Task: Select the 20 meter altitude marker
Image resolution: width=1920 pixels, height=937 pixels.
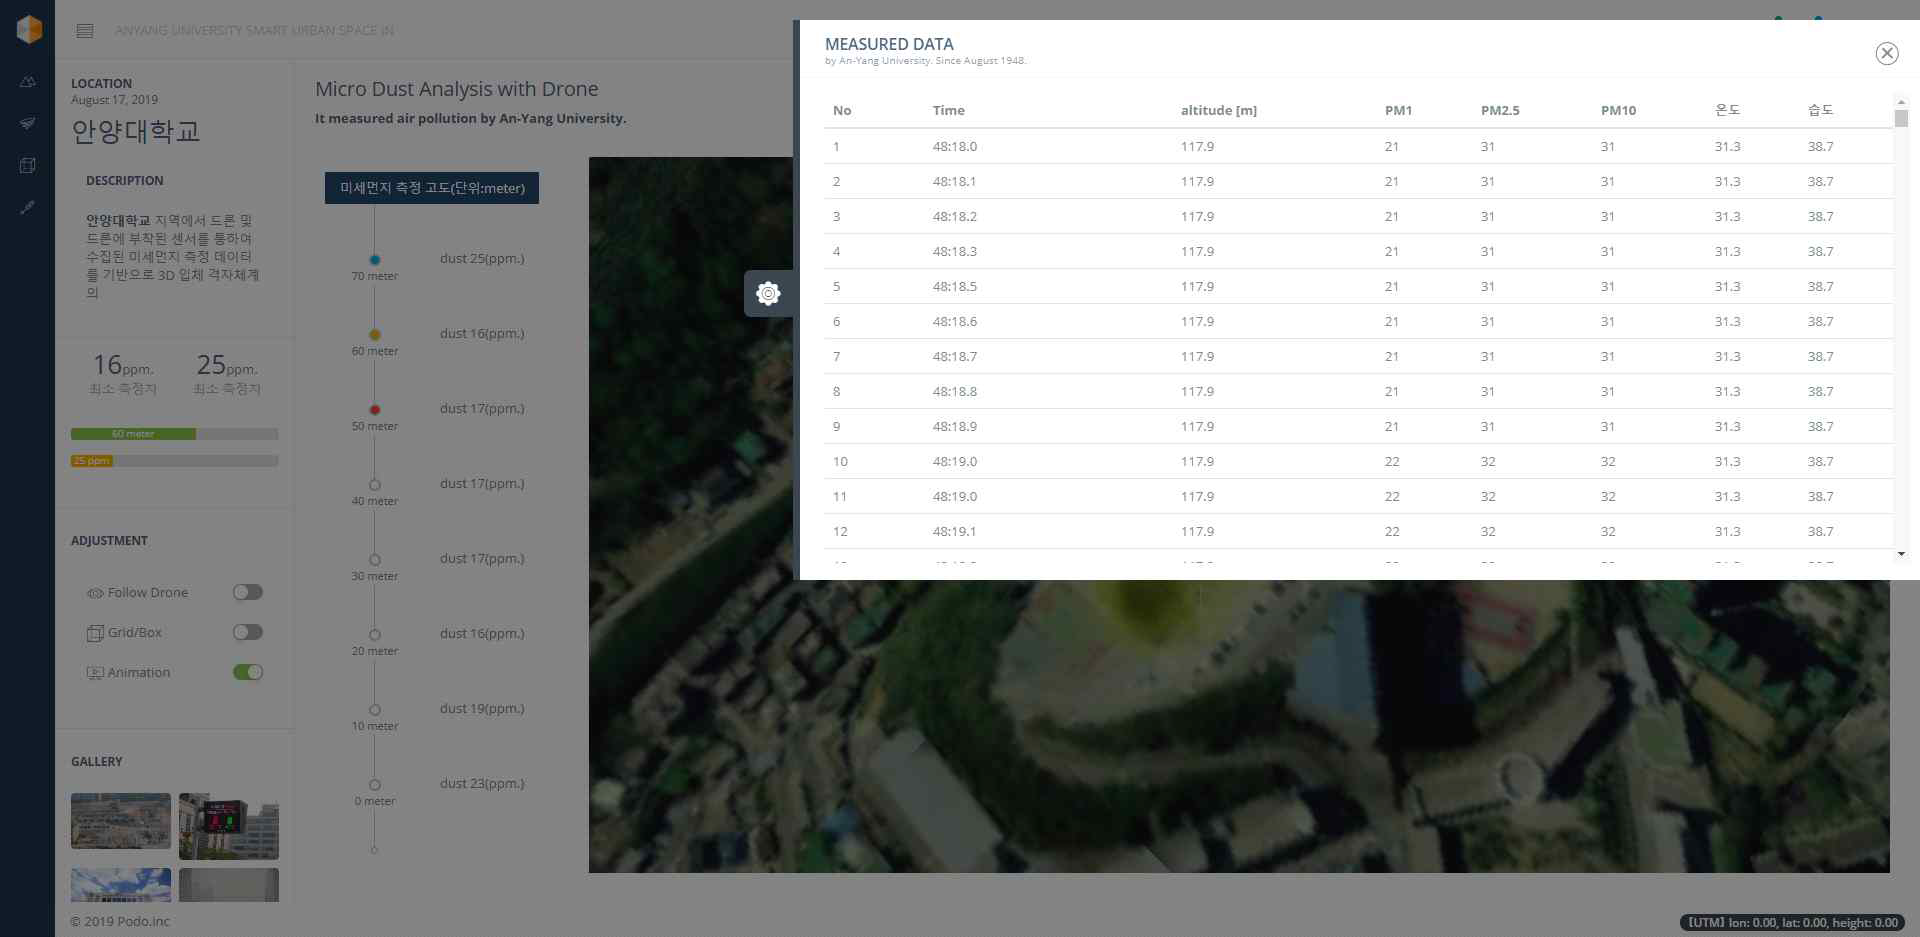Action: pos(375,635)
